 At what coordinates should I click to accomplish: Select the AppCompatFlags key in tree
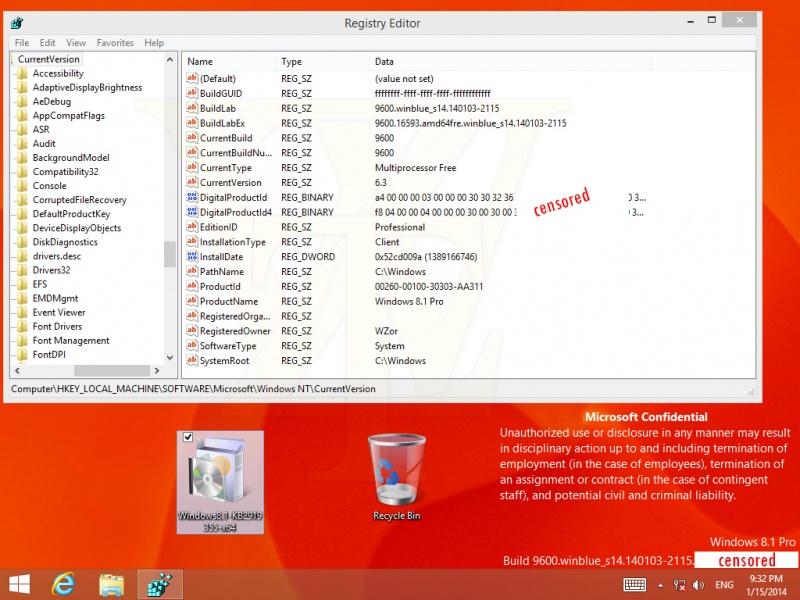pyautogui.click(x=68, y=116)
